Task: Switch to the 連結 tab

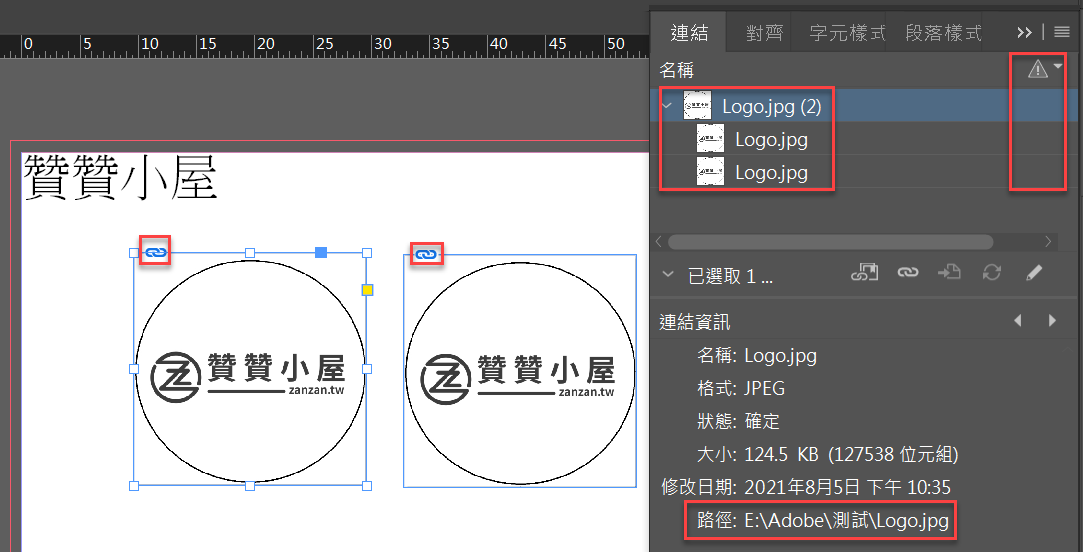Action: pos(689,32)
